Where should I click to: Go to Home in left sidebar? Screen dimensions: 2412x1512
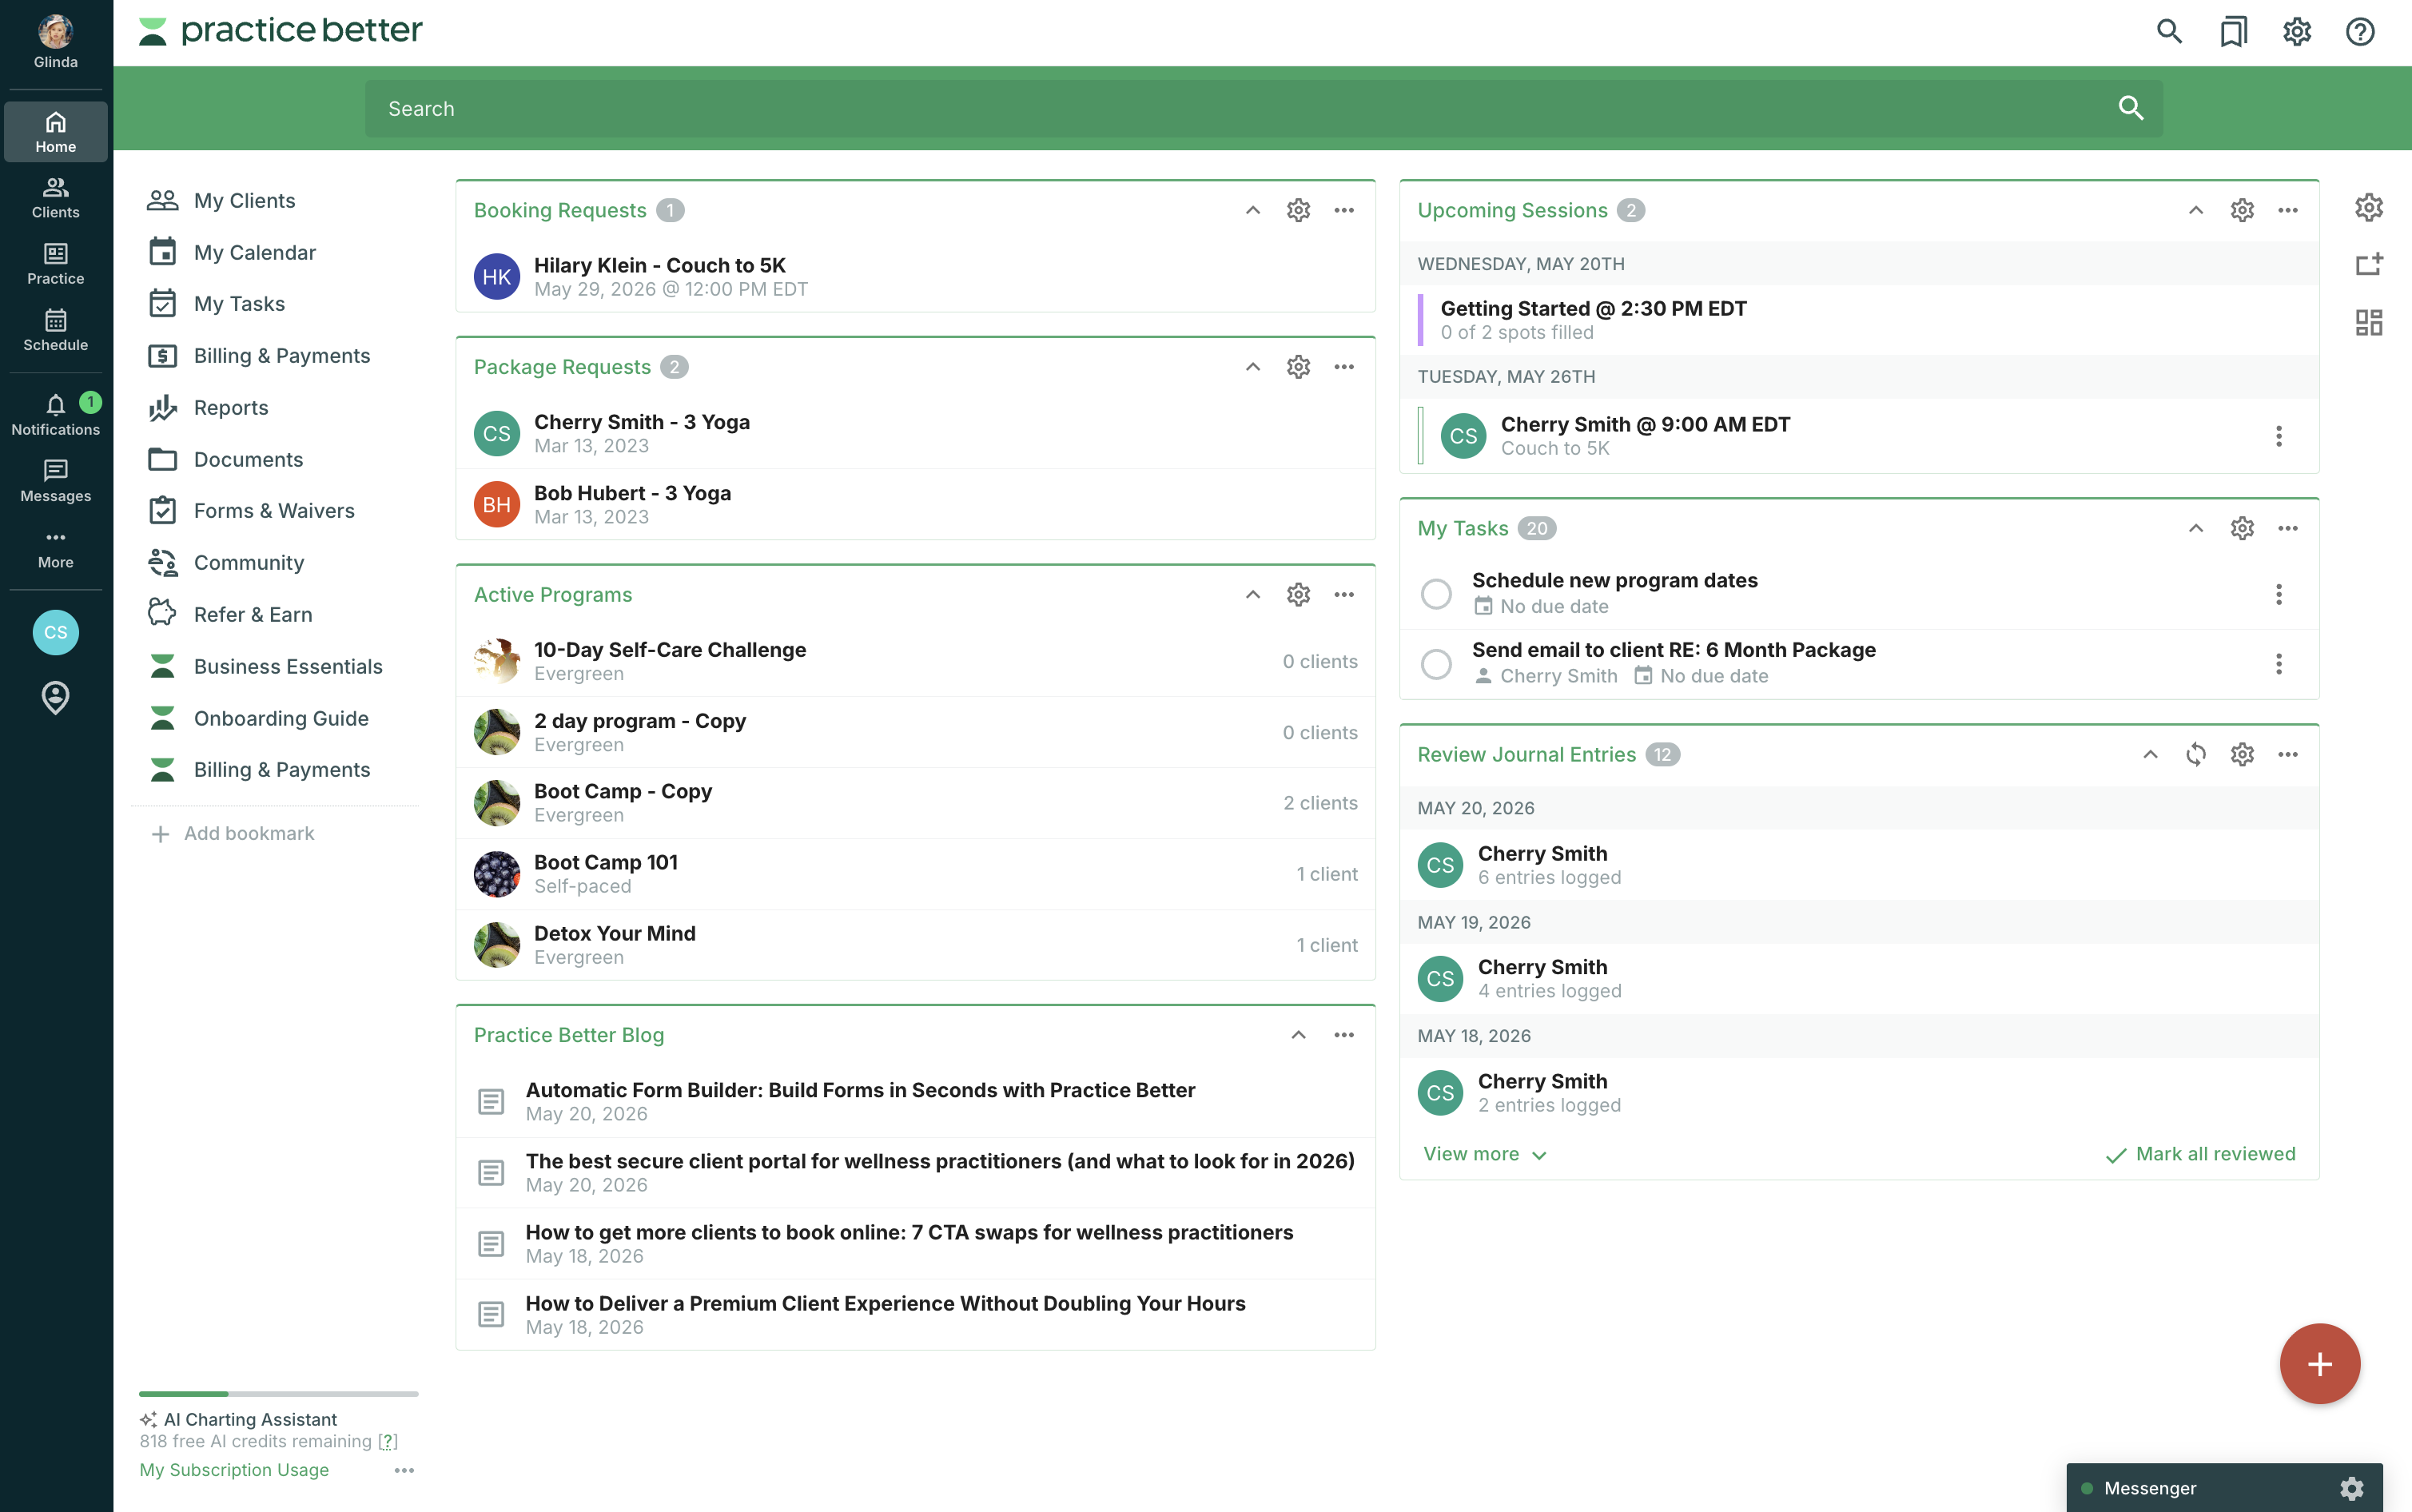[x=56, y=132]
